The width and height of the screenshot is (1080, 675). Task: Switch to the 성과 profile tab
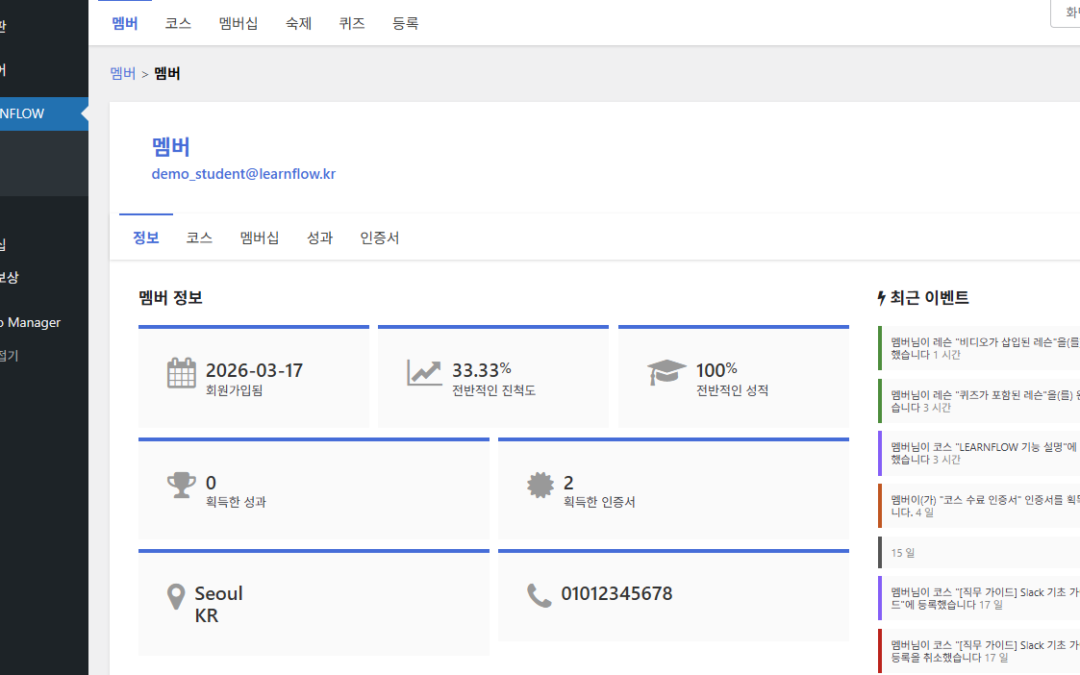[320, 238]
